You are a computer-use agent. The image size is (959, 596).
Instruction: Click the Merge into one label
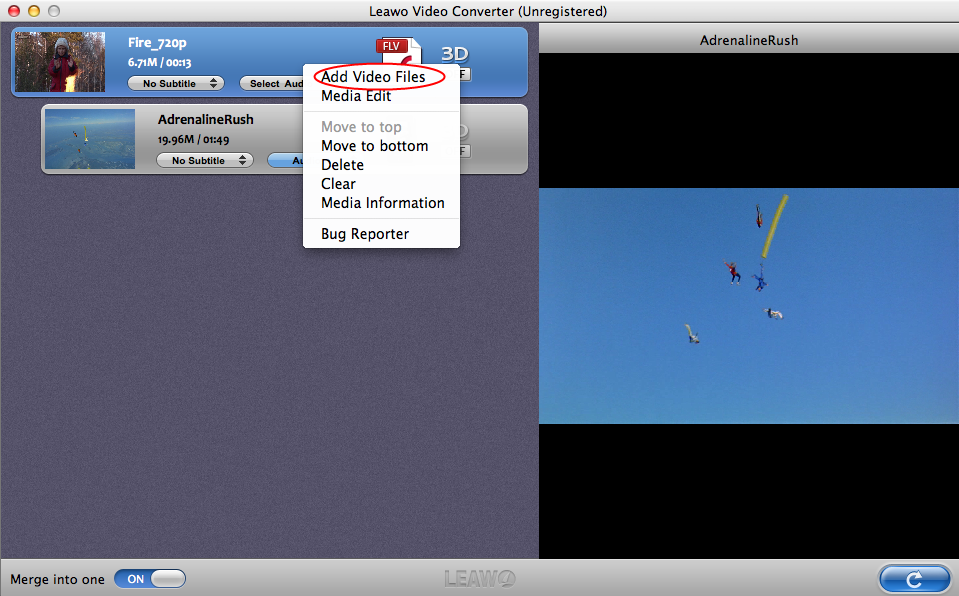click(x=57, y=579)
